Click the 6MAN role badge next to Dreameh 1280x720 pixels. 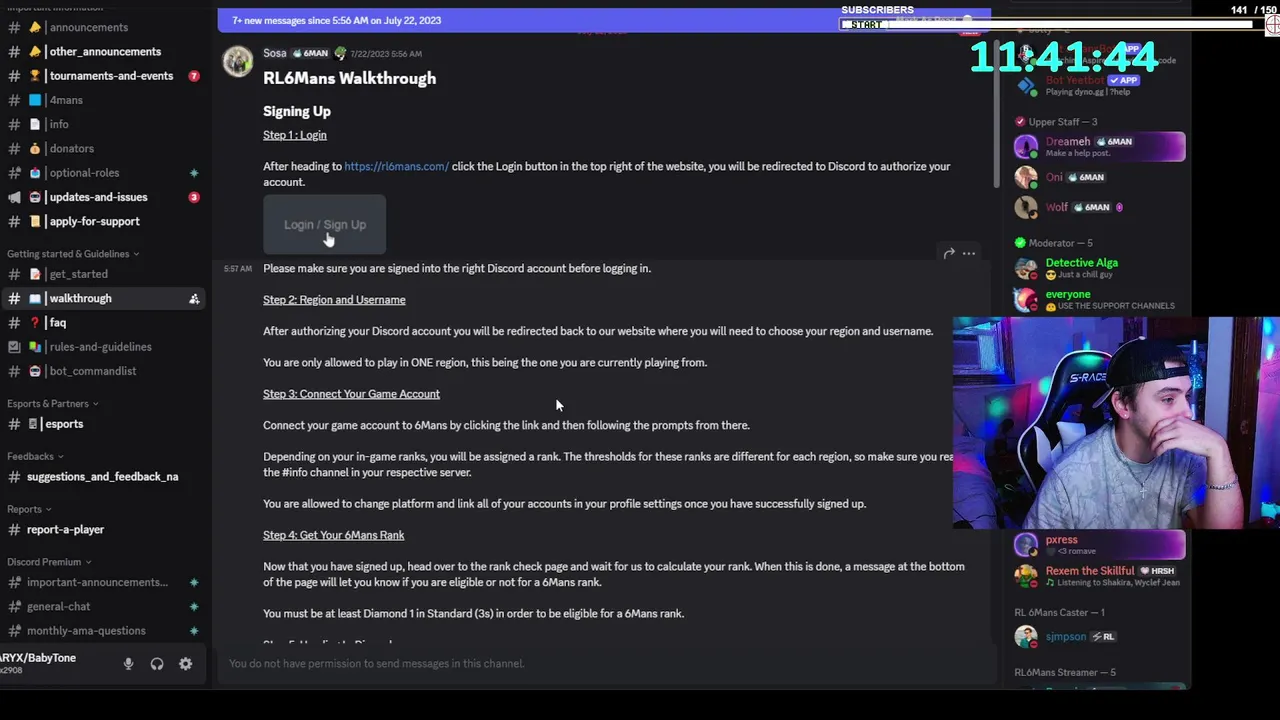[1114, 142]
